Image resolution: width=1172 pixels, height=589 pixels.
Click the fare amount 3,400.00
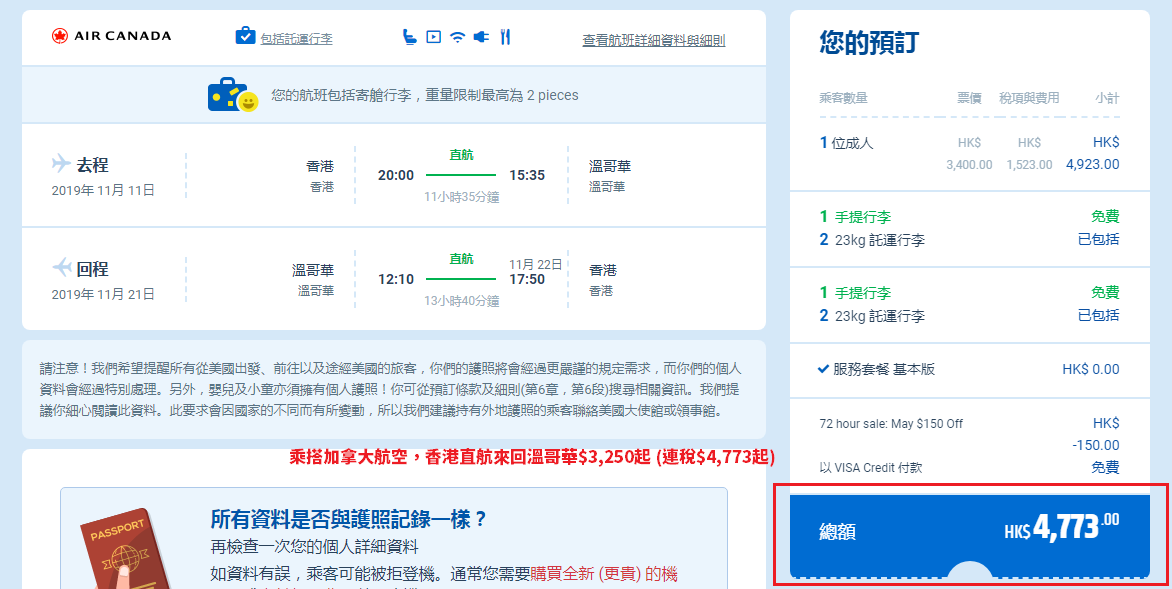pos(969,164)
